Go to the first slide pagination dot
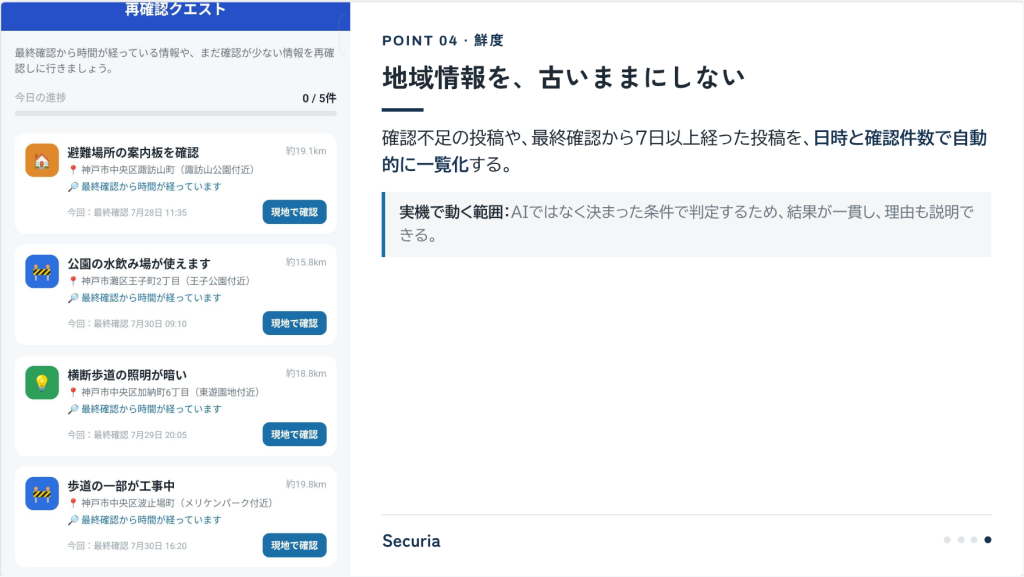Screen dimensions: 1024x577 click(947, 540)
